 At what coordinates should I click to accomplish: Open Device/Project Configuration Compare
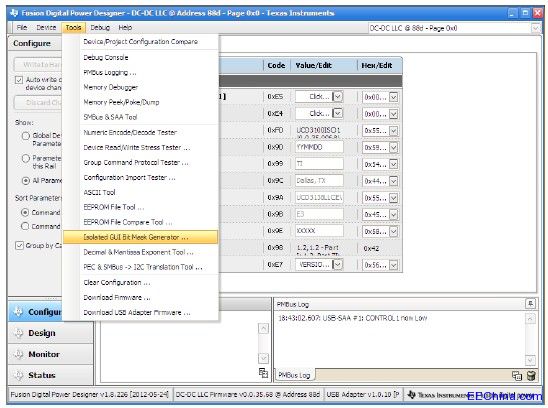[140, 42]
